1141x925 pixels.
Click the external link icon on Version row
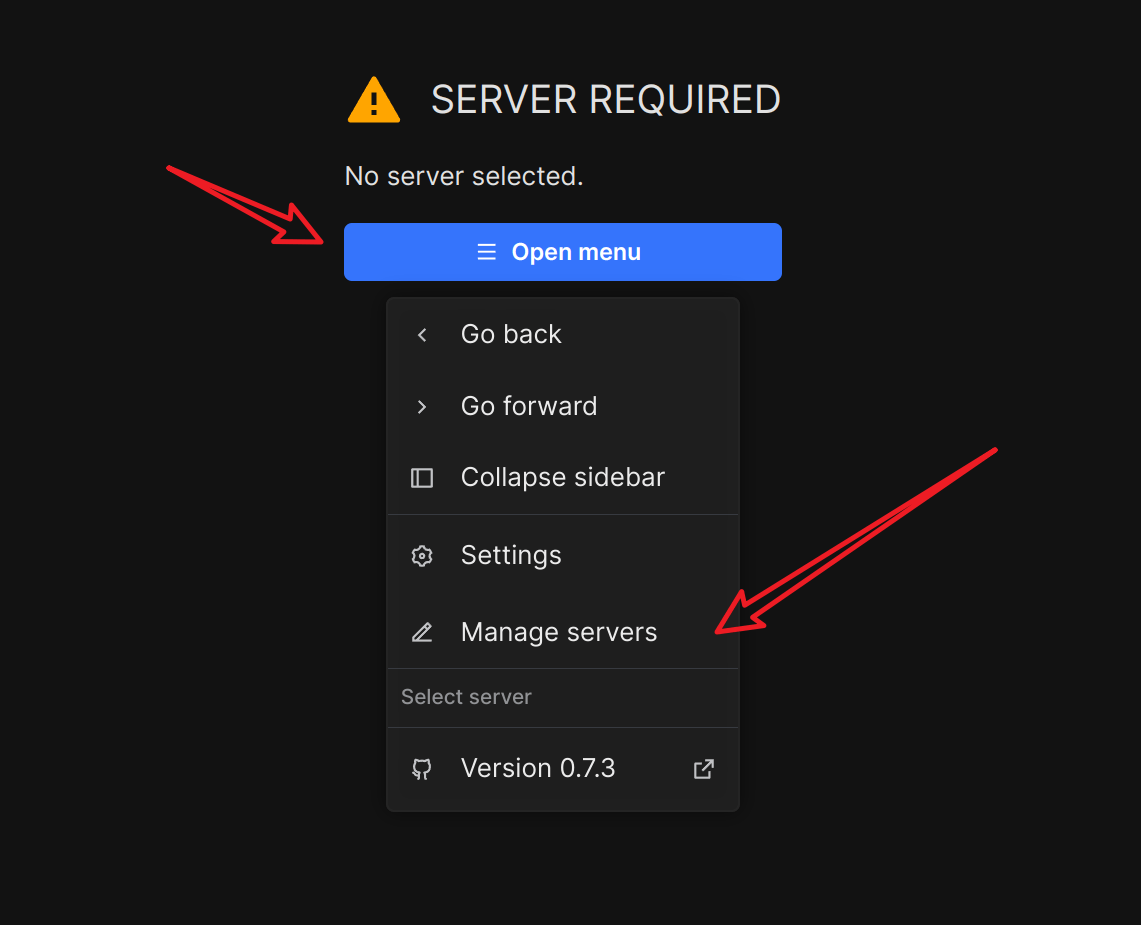point(704,769)
